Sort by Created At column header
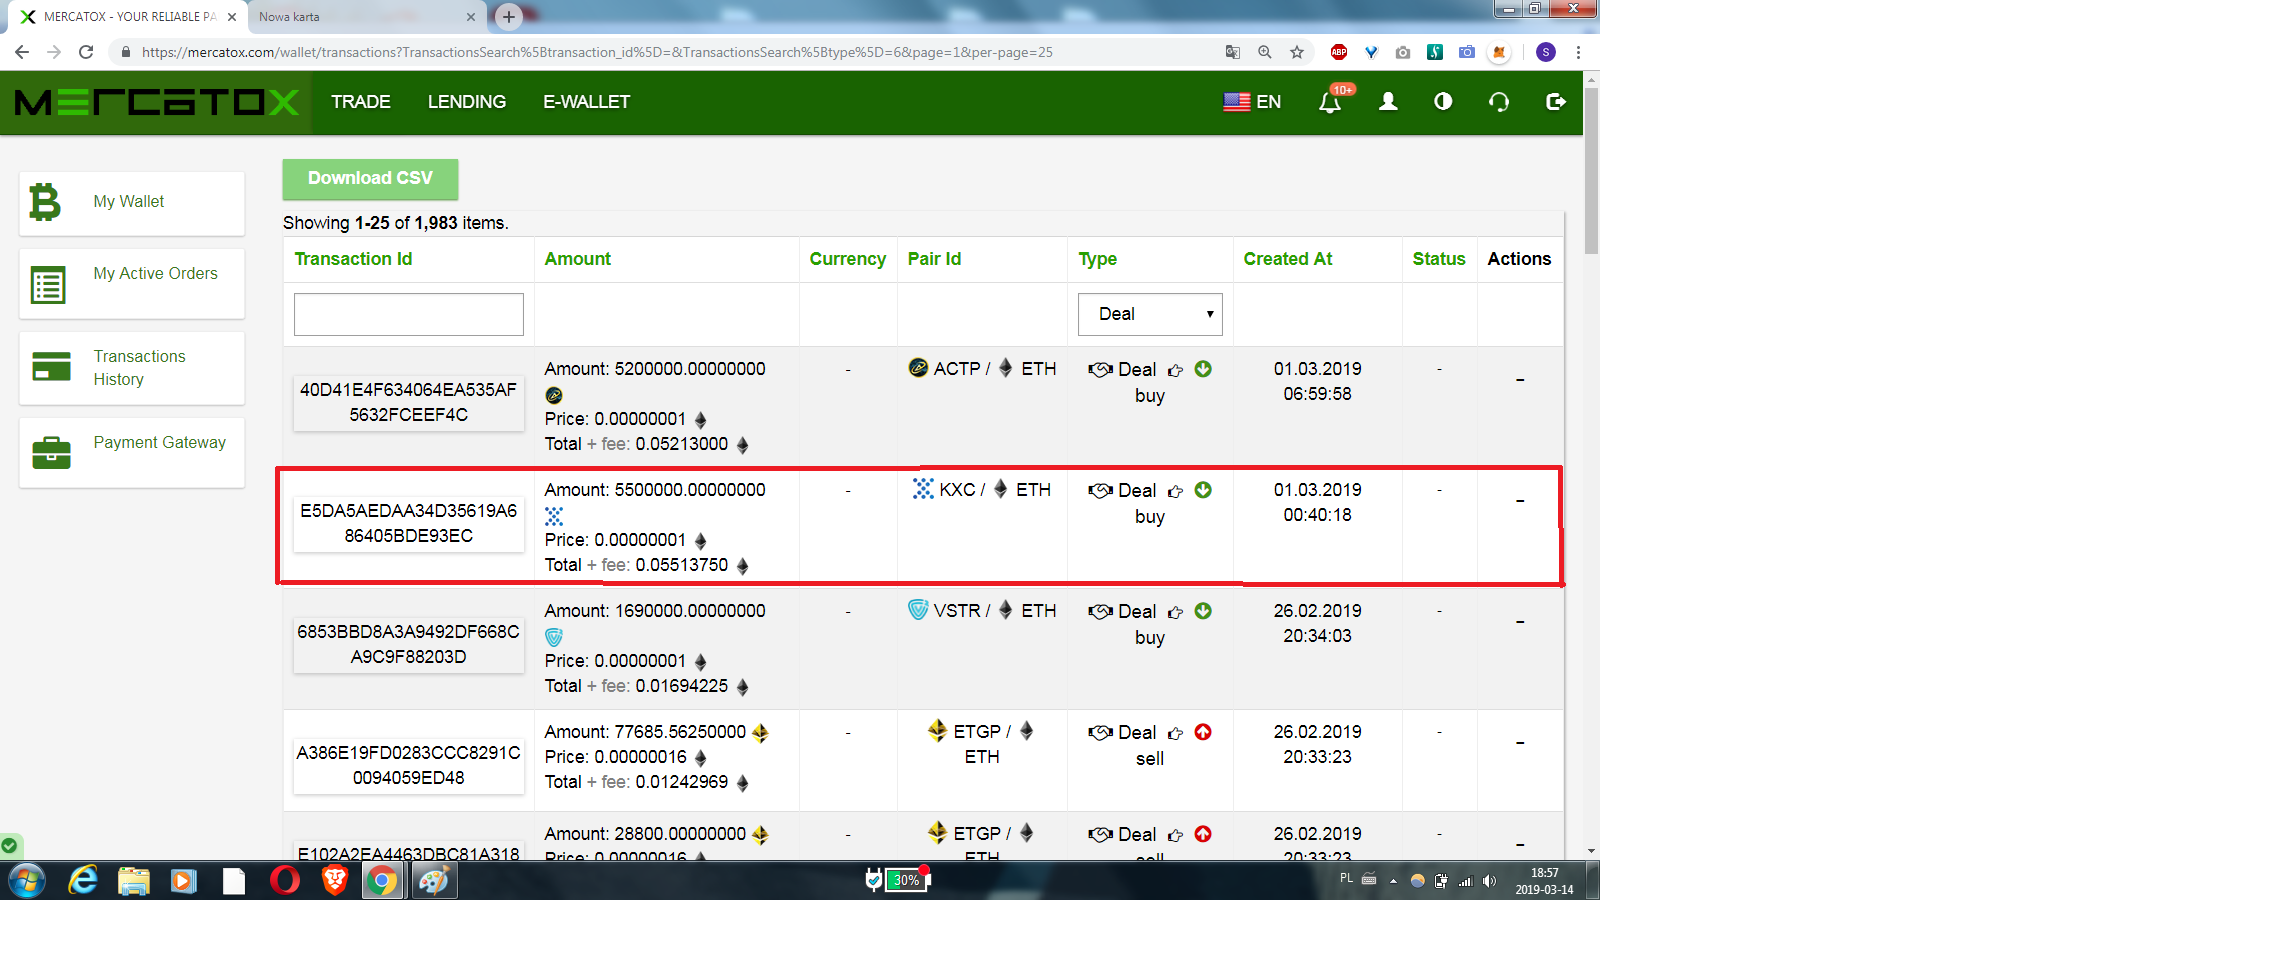 pos(1288,259)
